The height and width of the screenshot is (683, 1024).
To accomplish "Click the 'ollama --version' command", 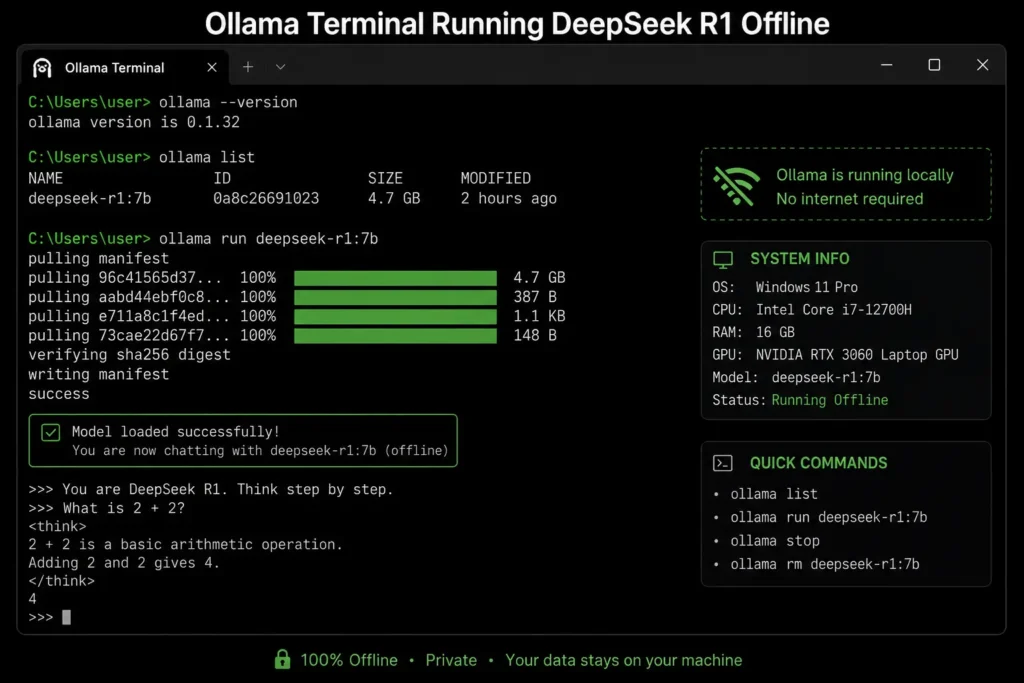I will 228,103.
